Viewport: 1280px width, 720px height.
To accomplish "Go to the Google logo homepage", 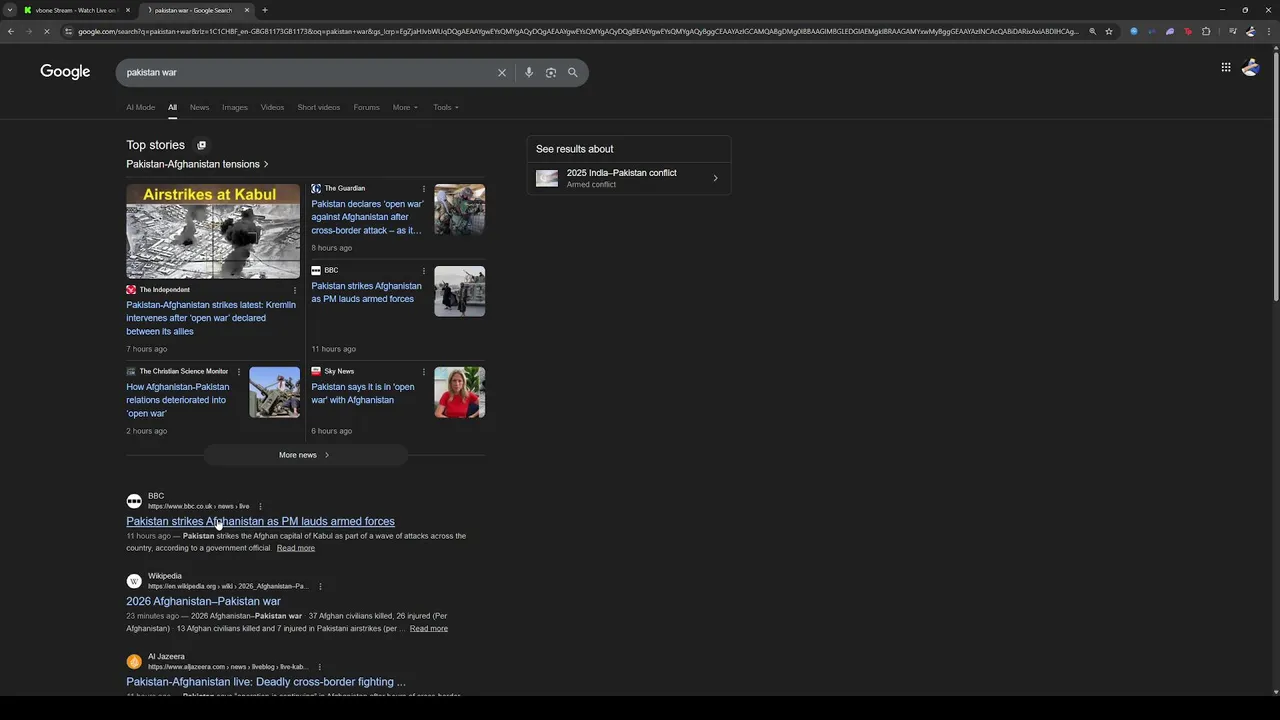I will point(65,72).
